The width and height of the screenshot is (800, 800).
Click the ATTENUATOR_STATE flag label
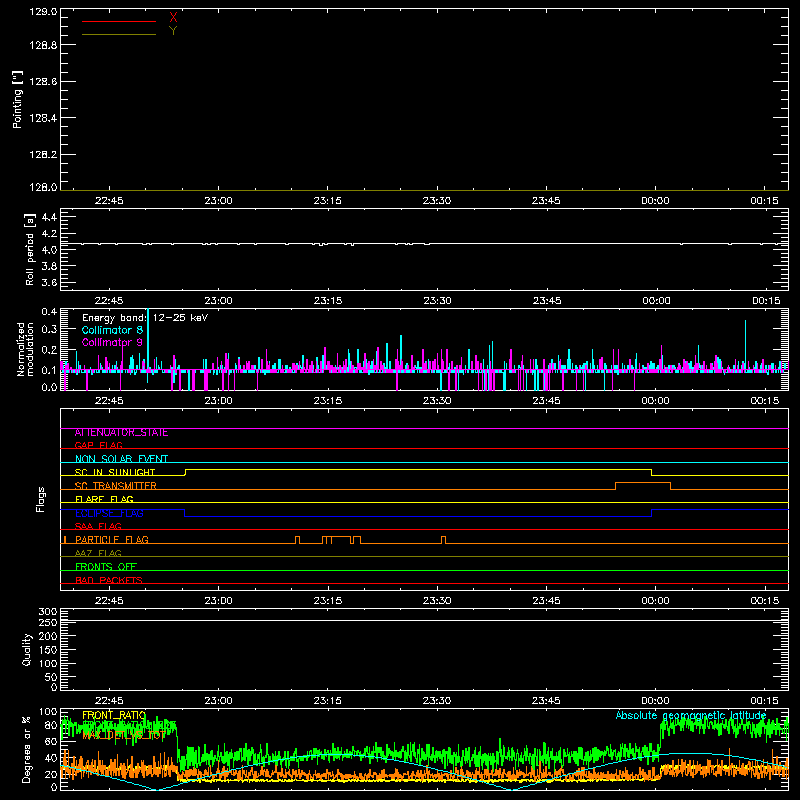coord(121,433)
